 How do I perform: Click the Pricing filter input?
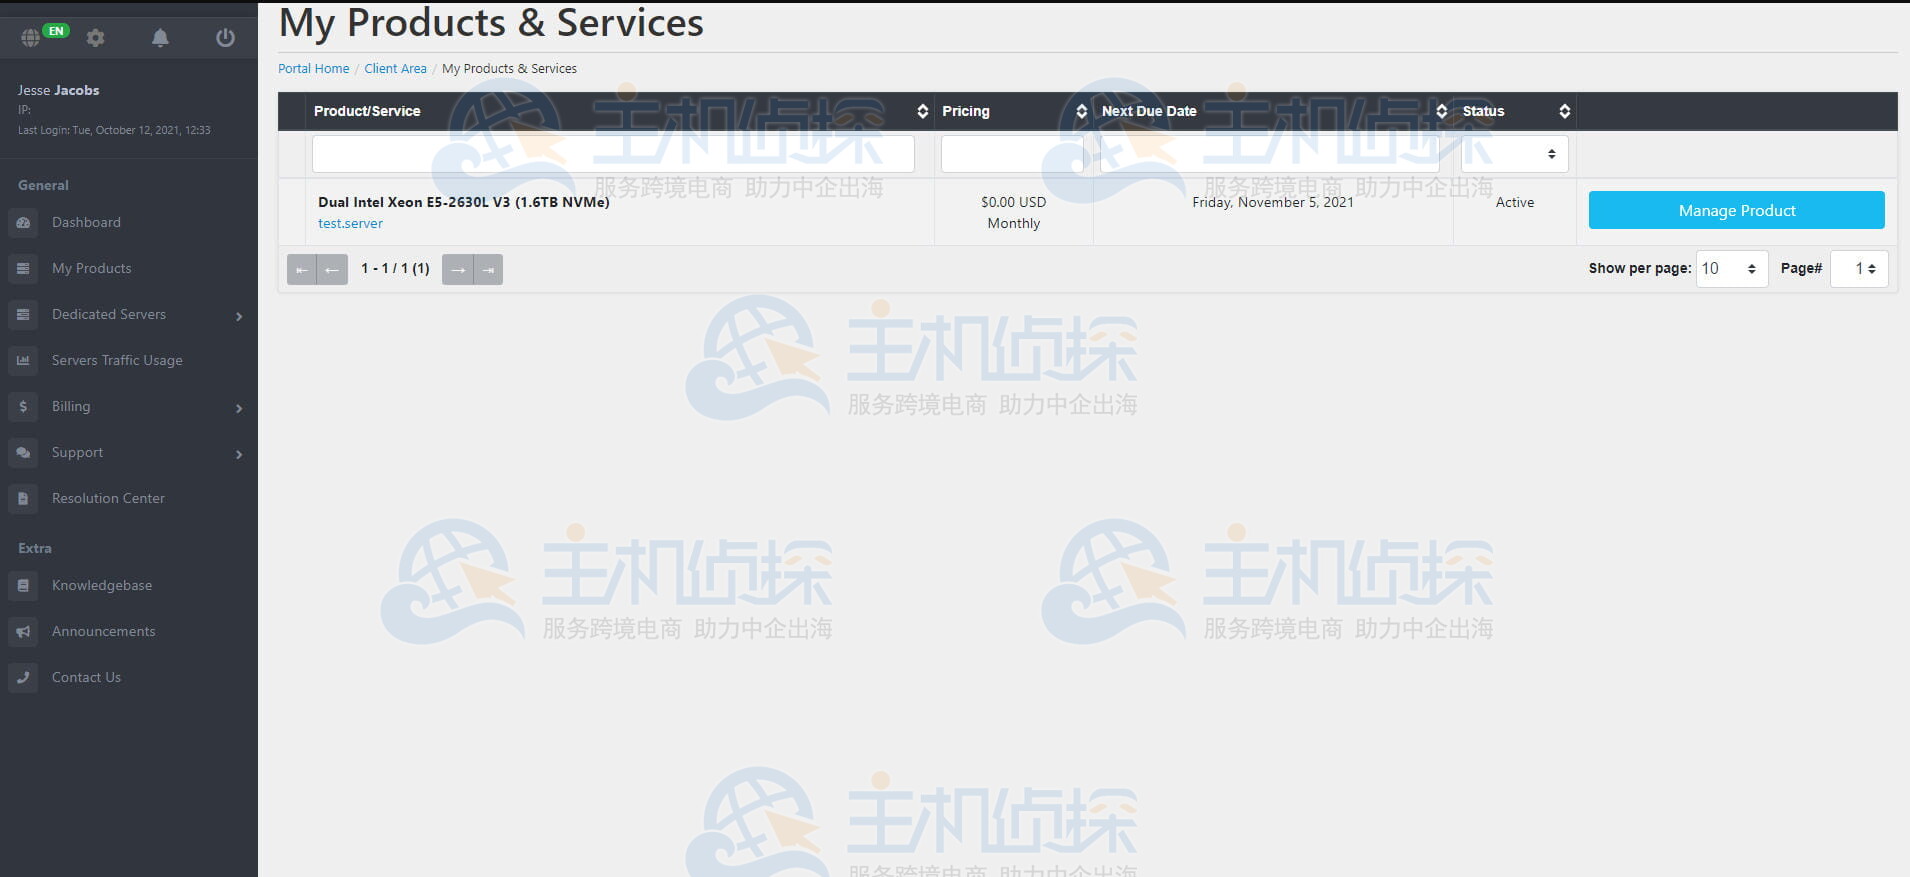pyautogui.click(x=1012, y=154)
